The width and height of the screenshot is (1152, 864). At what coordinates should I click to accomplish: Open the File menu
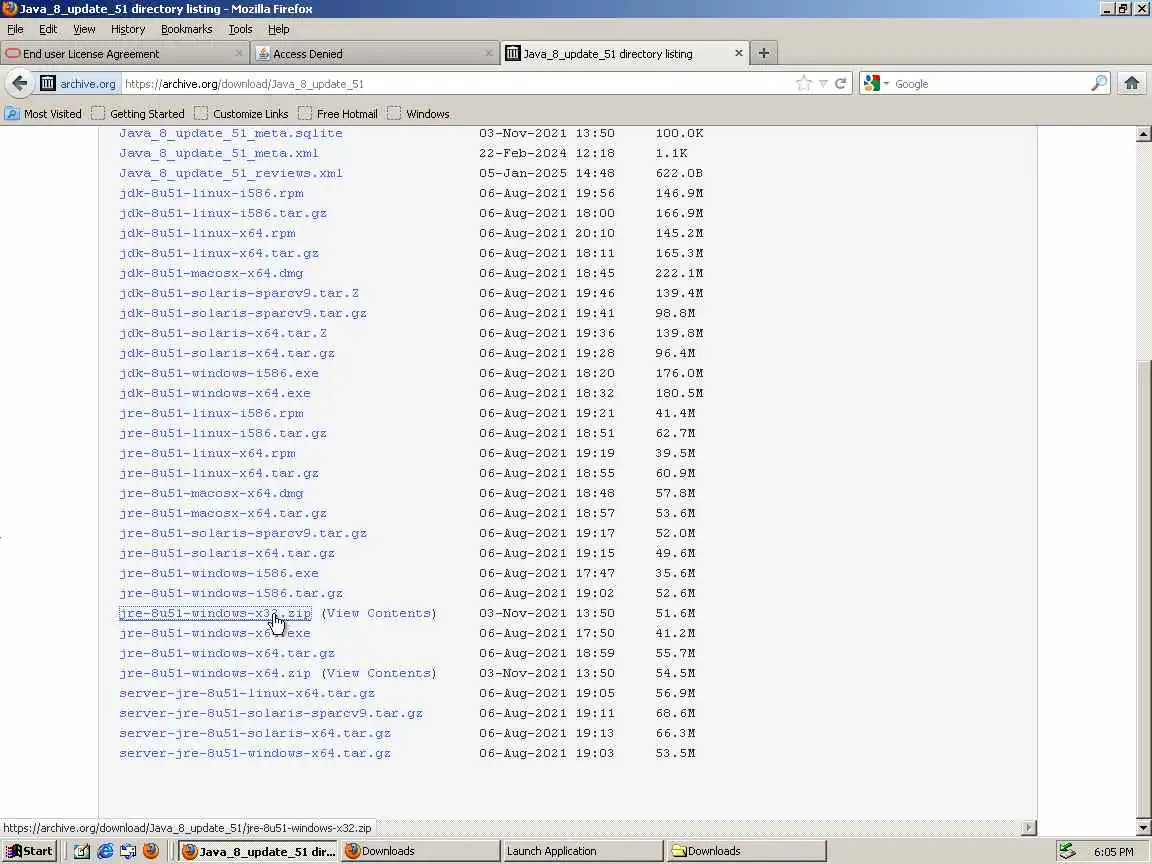tap(15, 29)
